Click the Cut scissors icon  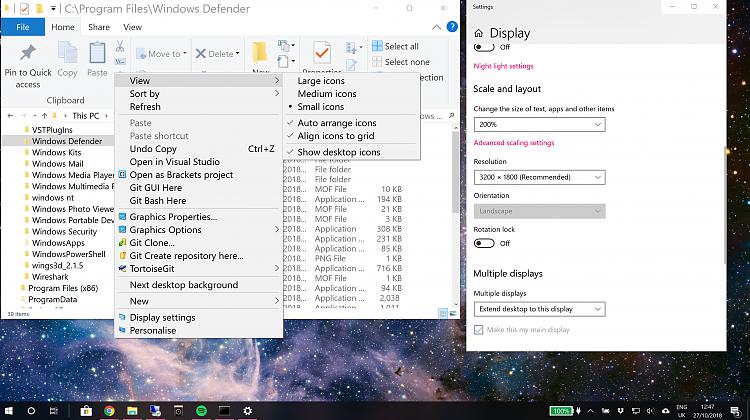click(120, 46)
